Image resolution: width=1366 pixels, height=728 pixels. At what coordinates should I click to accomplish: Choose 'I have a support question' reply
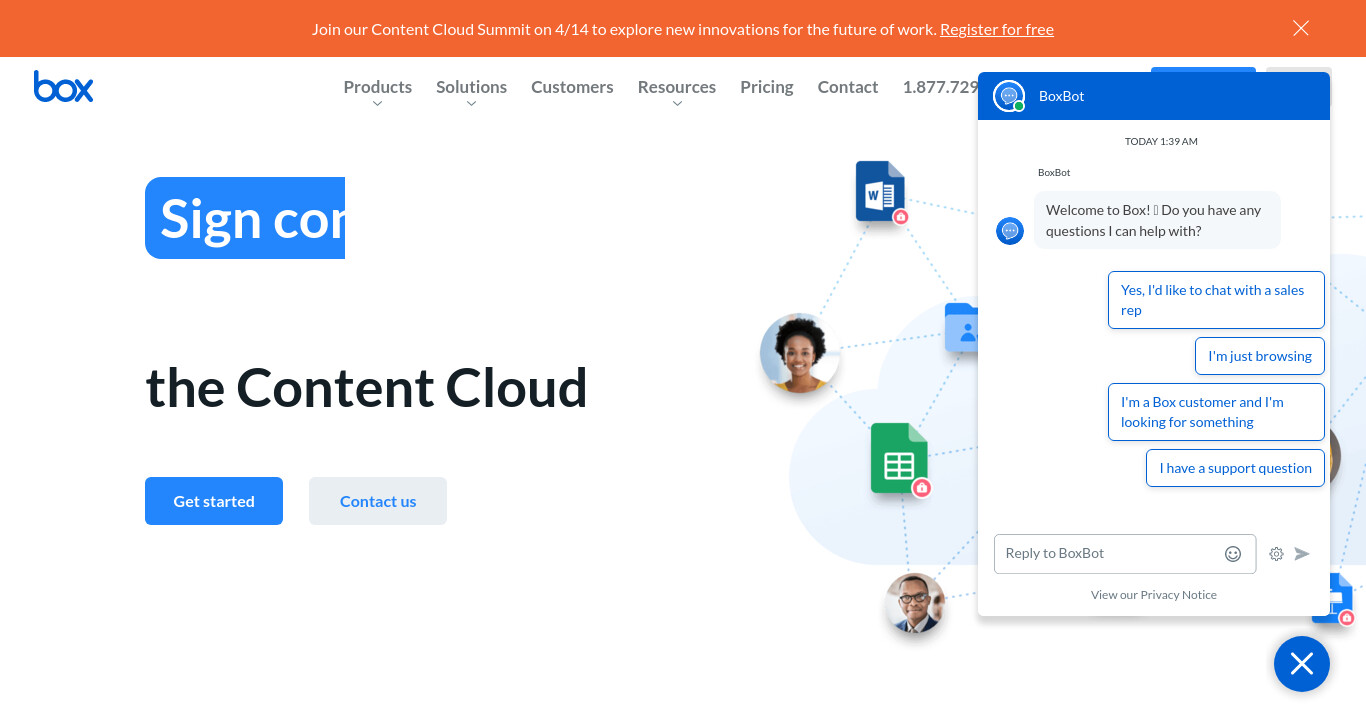click(1236, 468)
